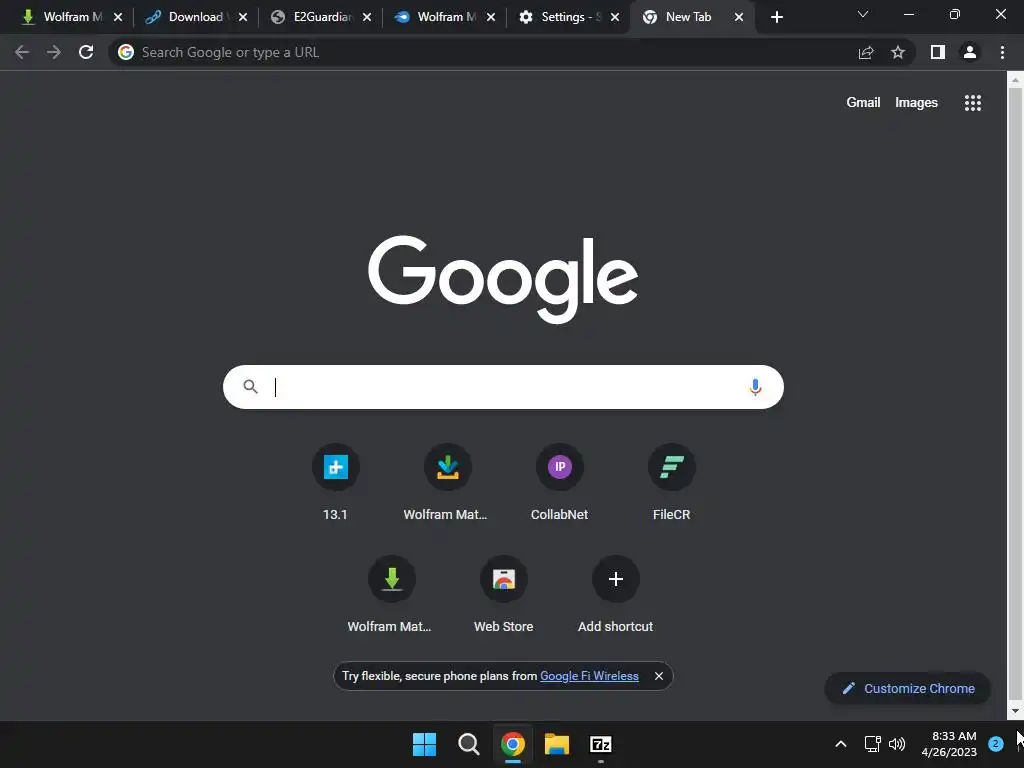Image resolution: width=1024 pixels, height=768 pixels.
Task: Close the New Tab tab
Action: [x=739, y=18]
